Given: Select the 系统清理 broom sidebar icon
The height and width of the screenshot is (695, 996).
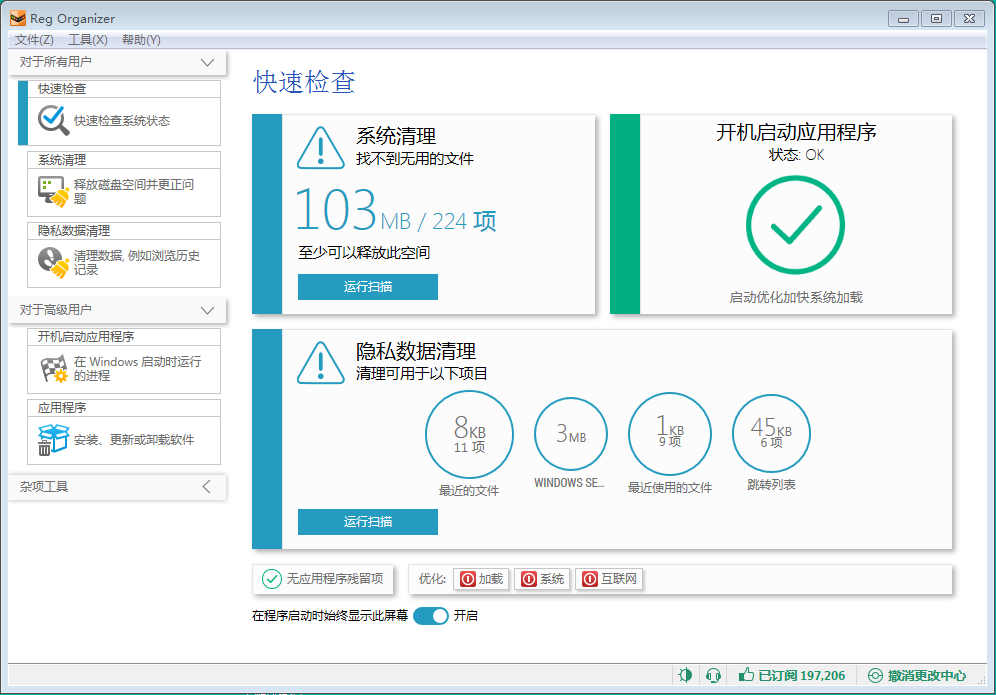Looking at the screenshot, I should click(x=53, y=190).
